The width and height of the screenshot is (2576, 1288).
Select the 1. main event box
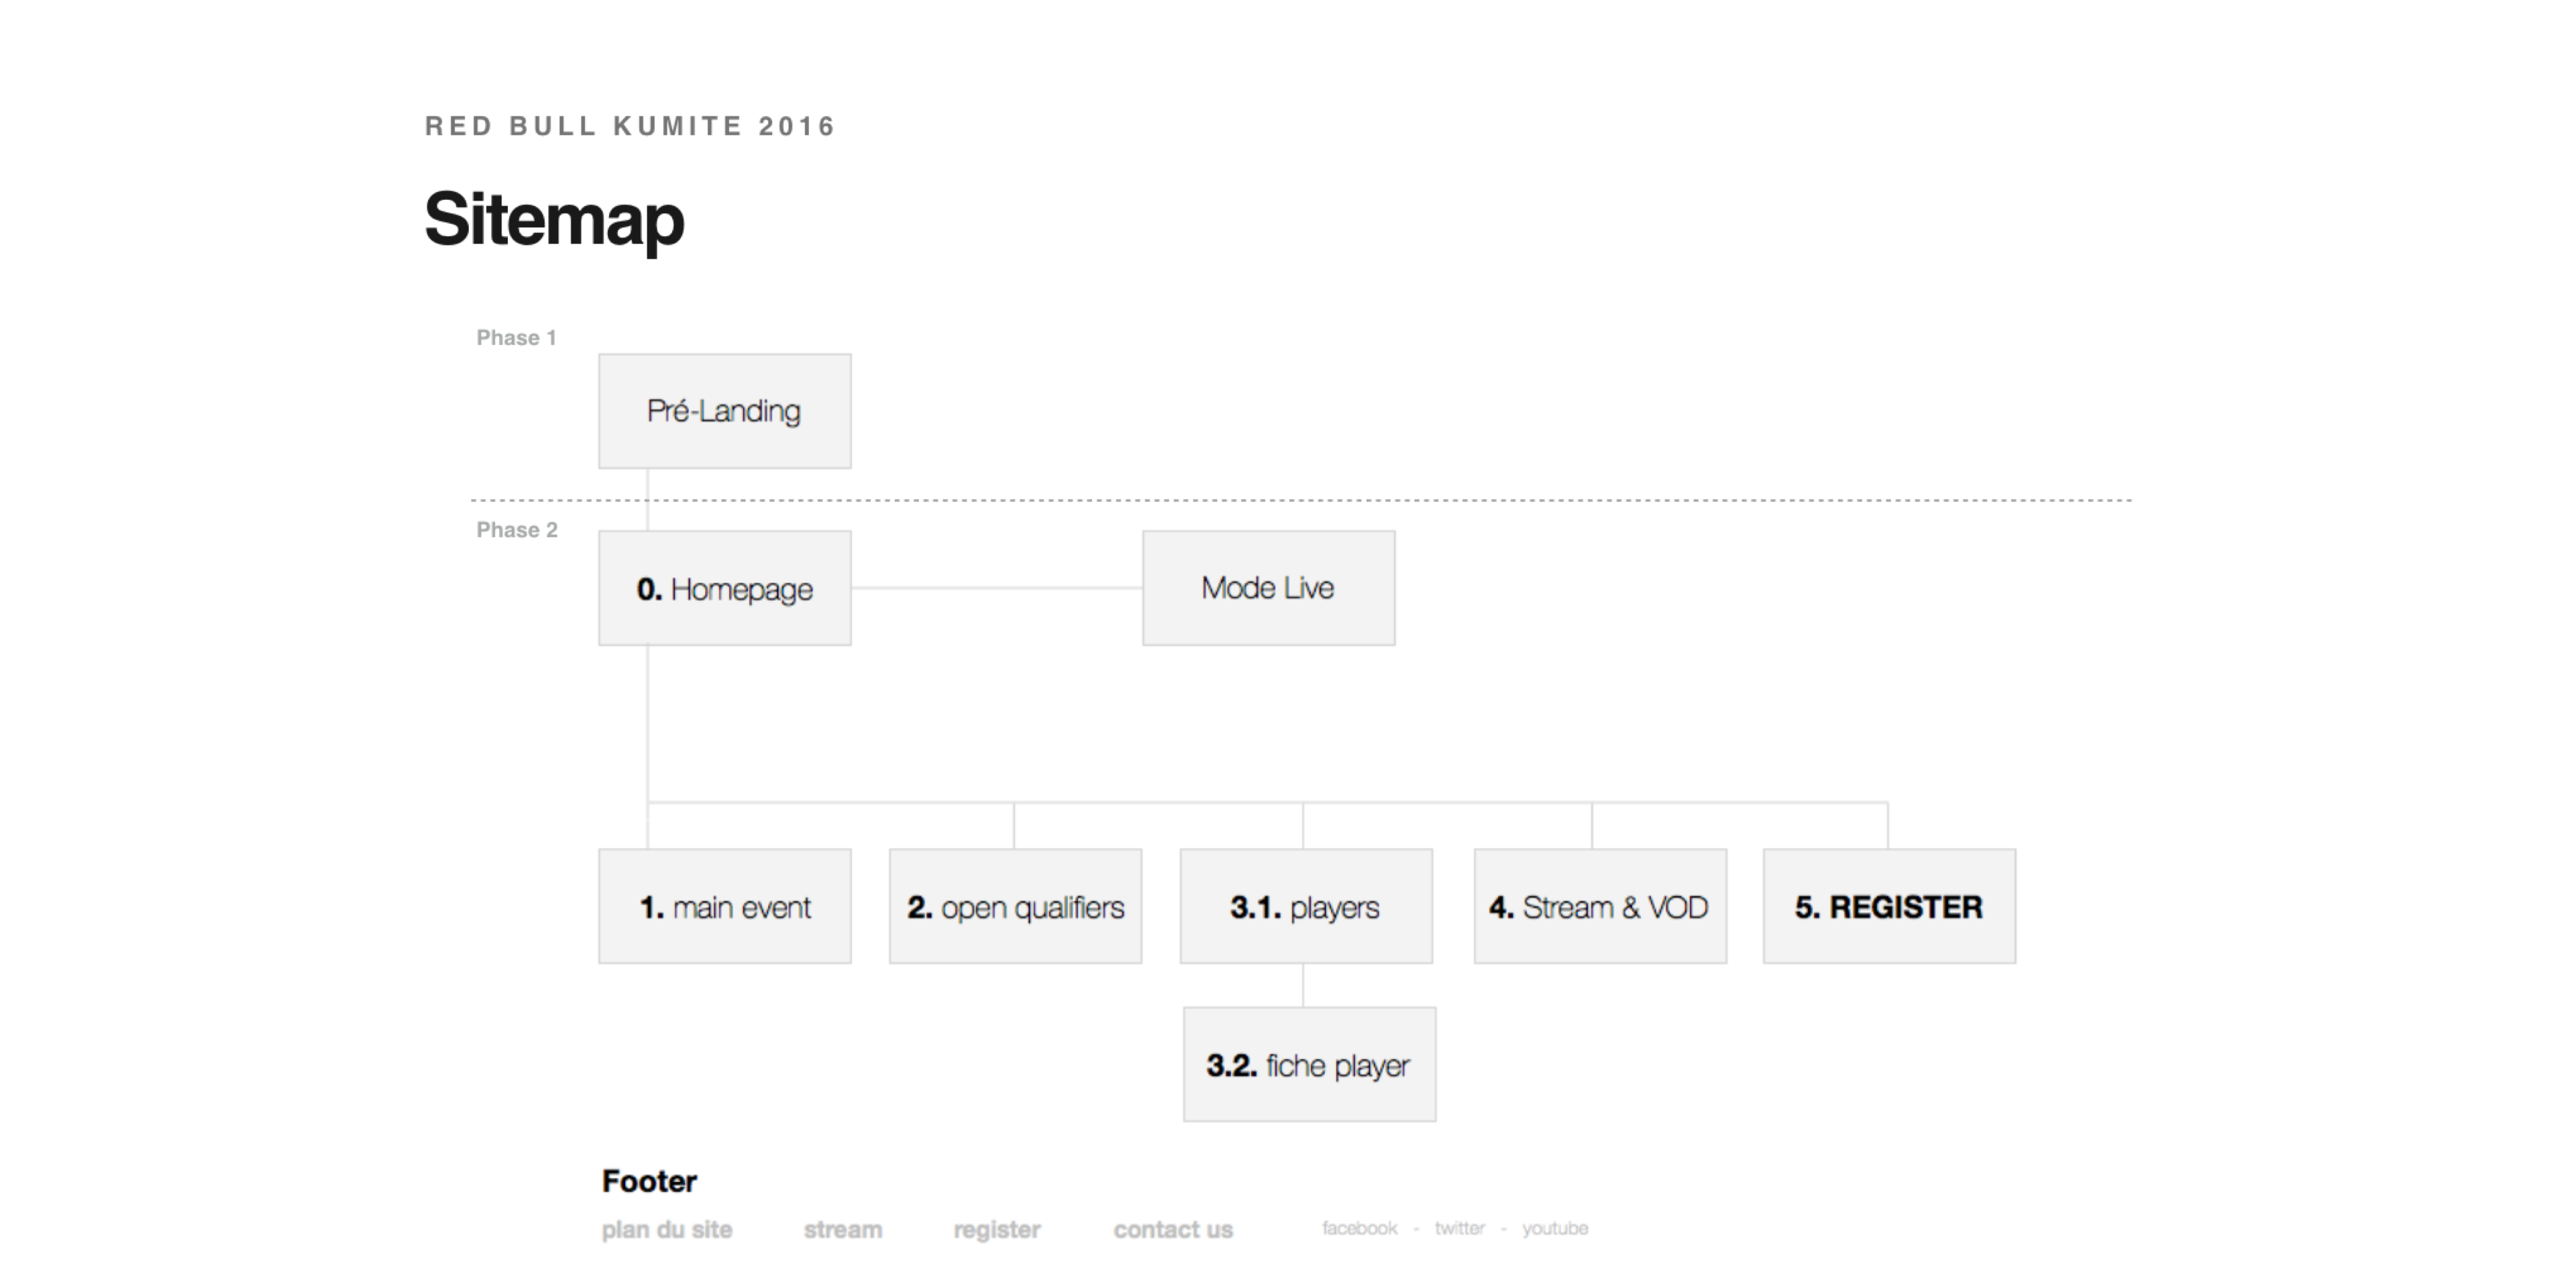coord(725,906)
